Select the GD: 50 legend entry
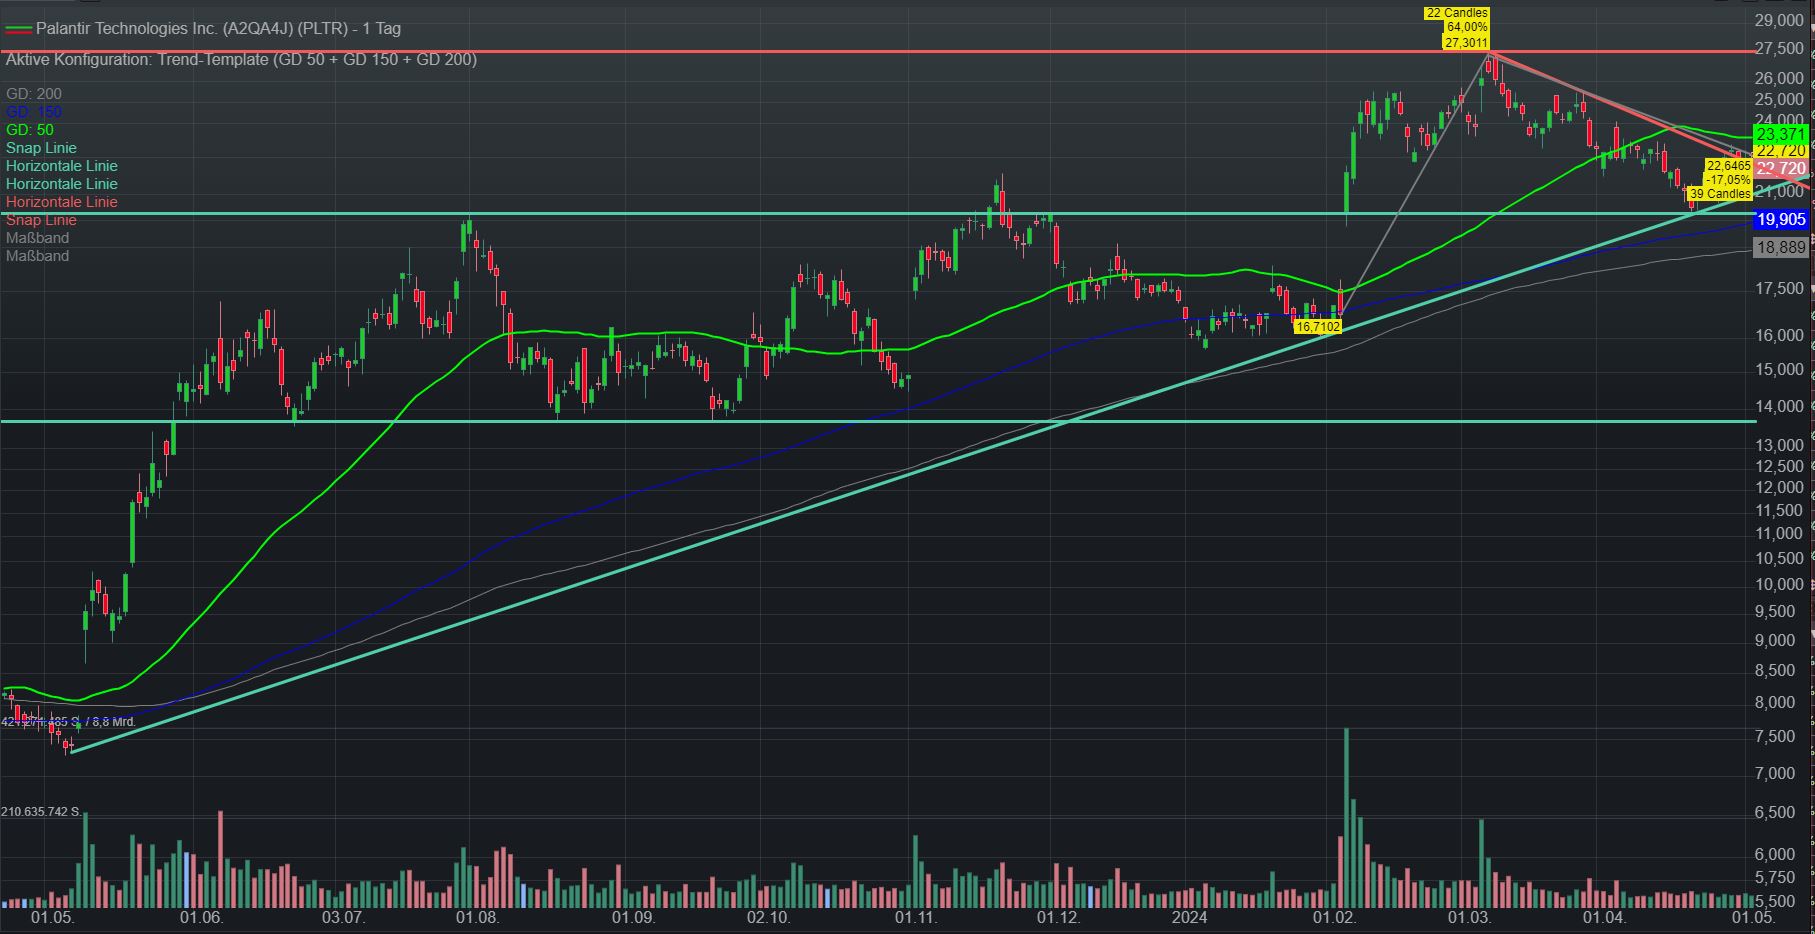 click(30, 130)
